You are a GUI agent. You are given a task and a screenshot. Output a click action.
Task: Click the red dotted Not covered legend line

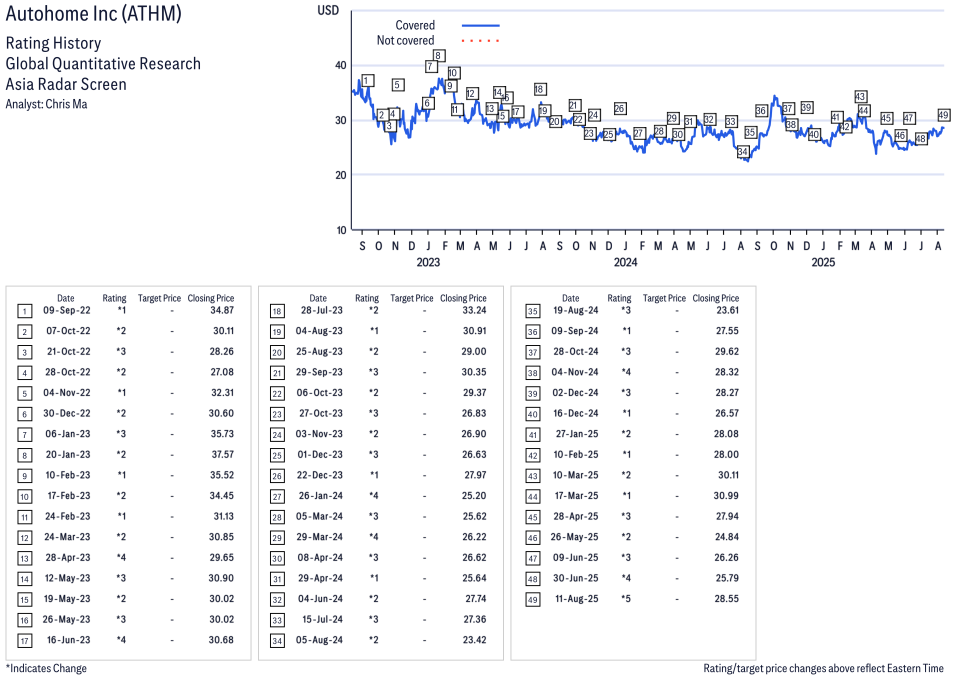[x=481, y=41]
